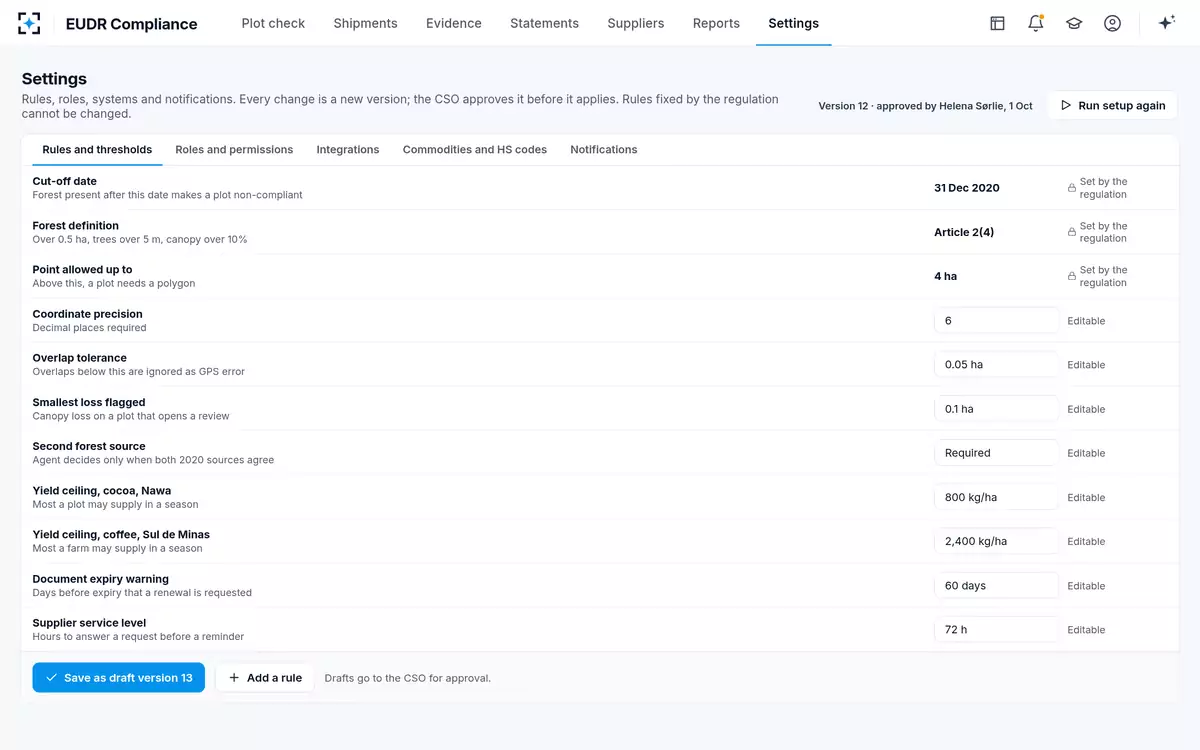Screen dimensions: 1200x750
Task: Switch to the Commodities and HS codes tab
Action: point(475,150)
